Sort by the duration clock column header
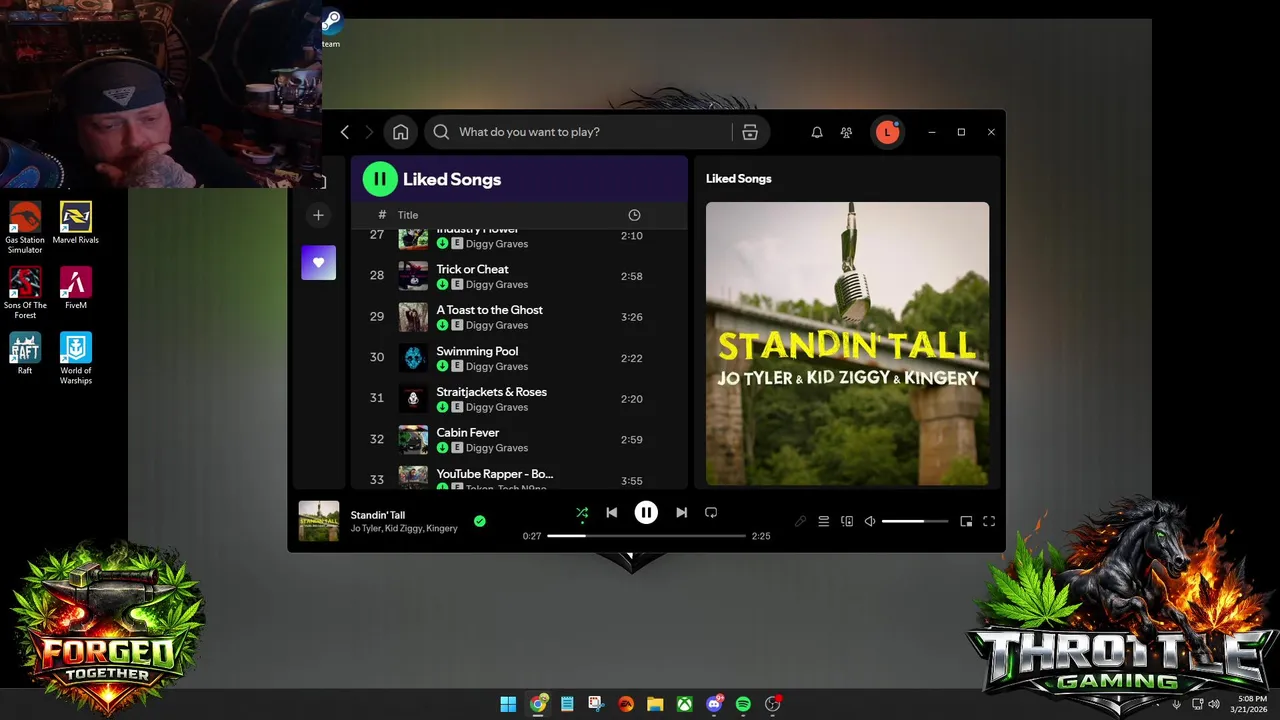This screenshot has height=720, width=1280. [634, 215]
